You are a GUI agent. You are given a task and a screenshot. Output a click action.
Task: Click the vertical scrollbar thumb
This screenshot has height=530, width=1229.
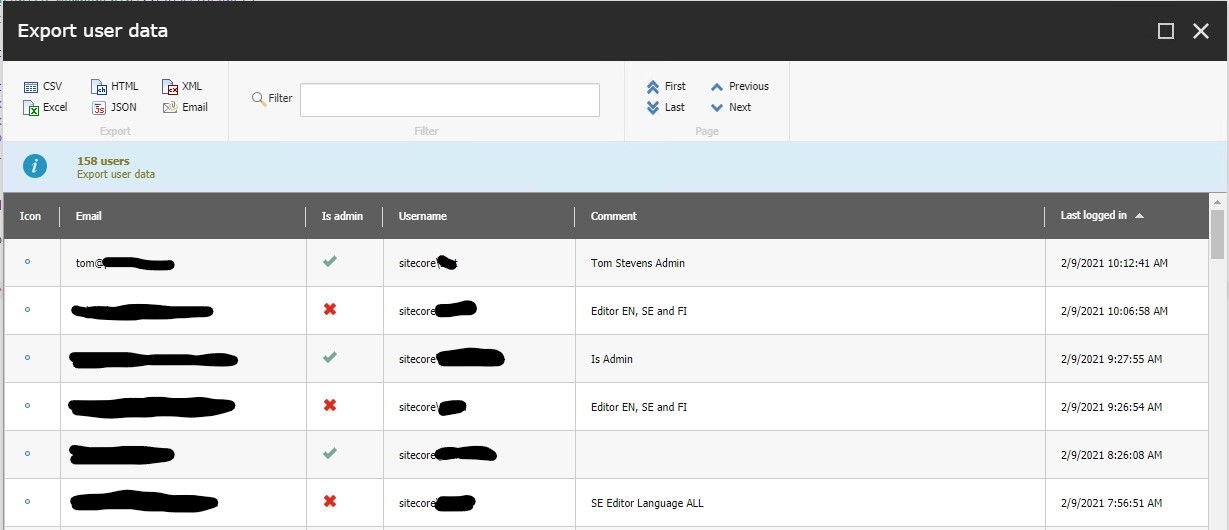(x=1217, y=235)
